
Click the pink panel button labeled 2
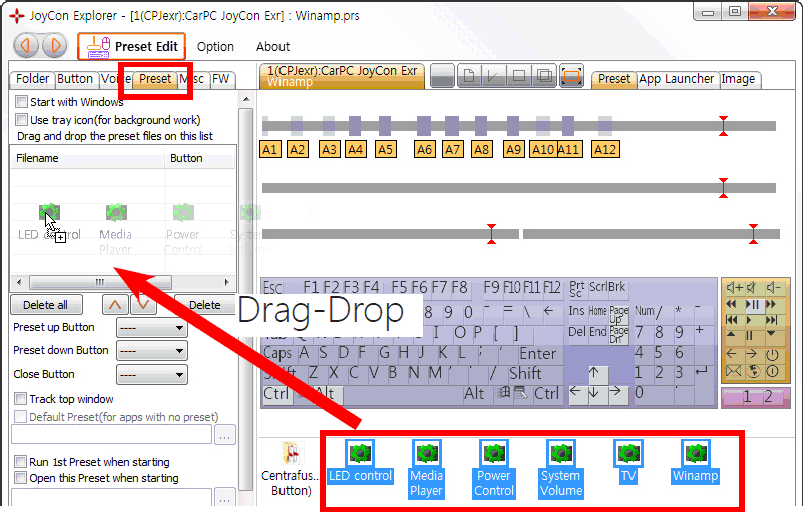click(768, 397)
